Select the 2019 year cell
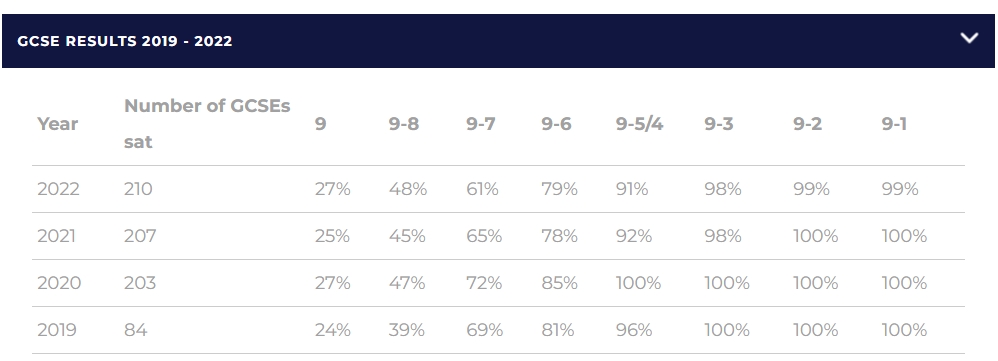 coord(57,330)
